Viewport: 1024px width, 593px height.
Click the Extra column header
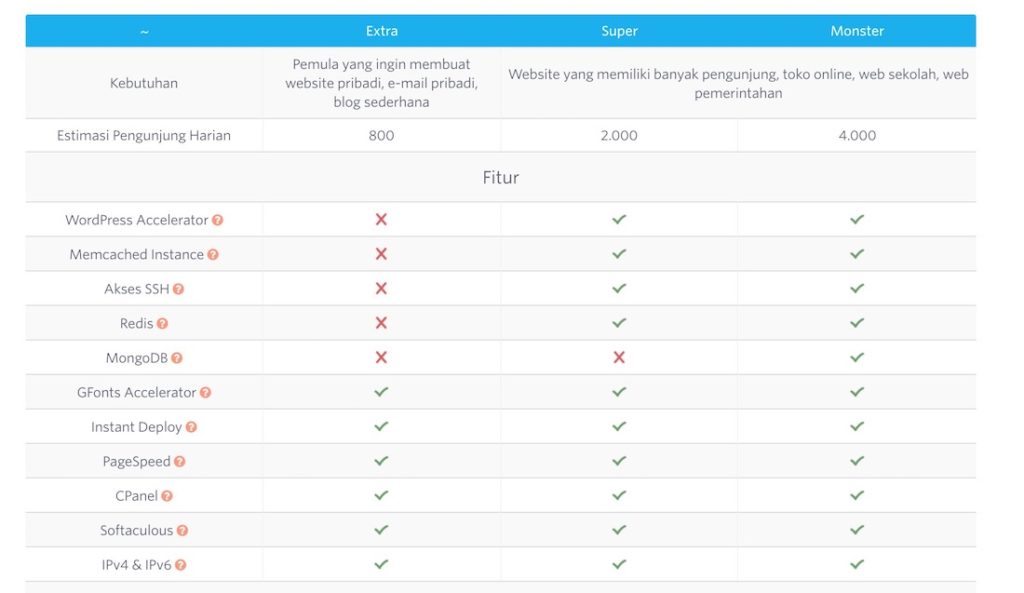[x=381, y=31]
